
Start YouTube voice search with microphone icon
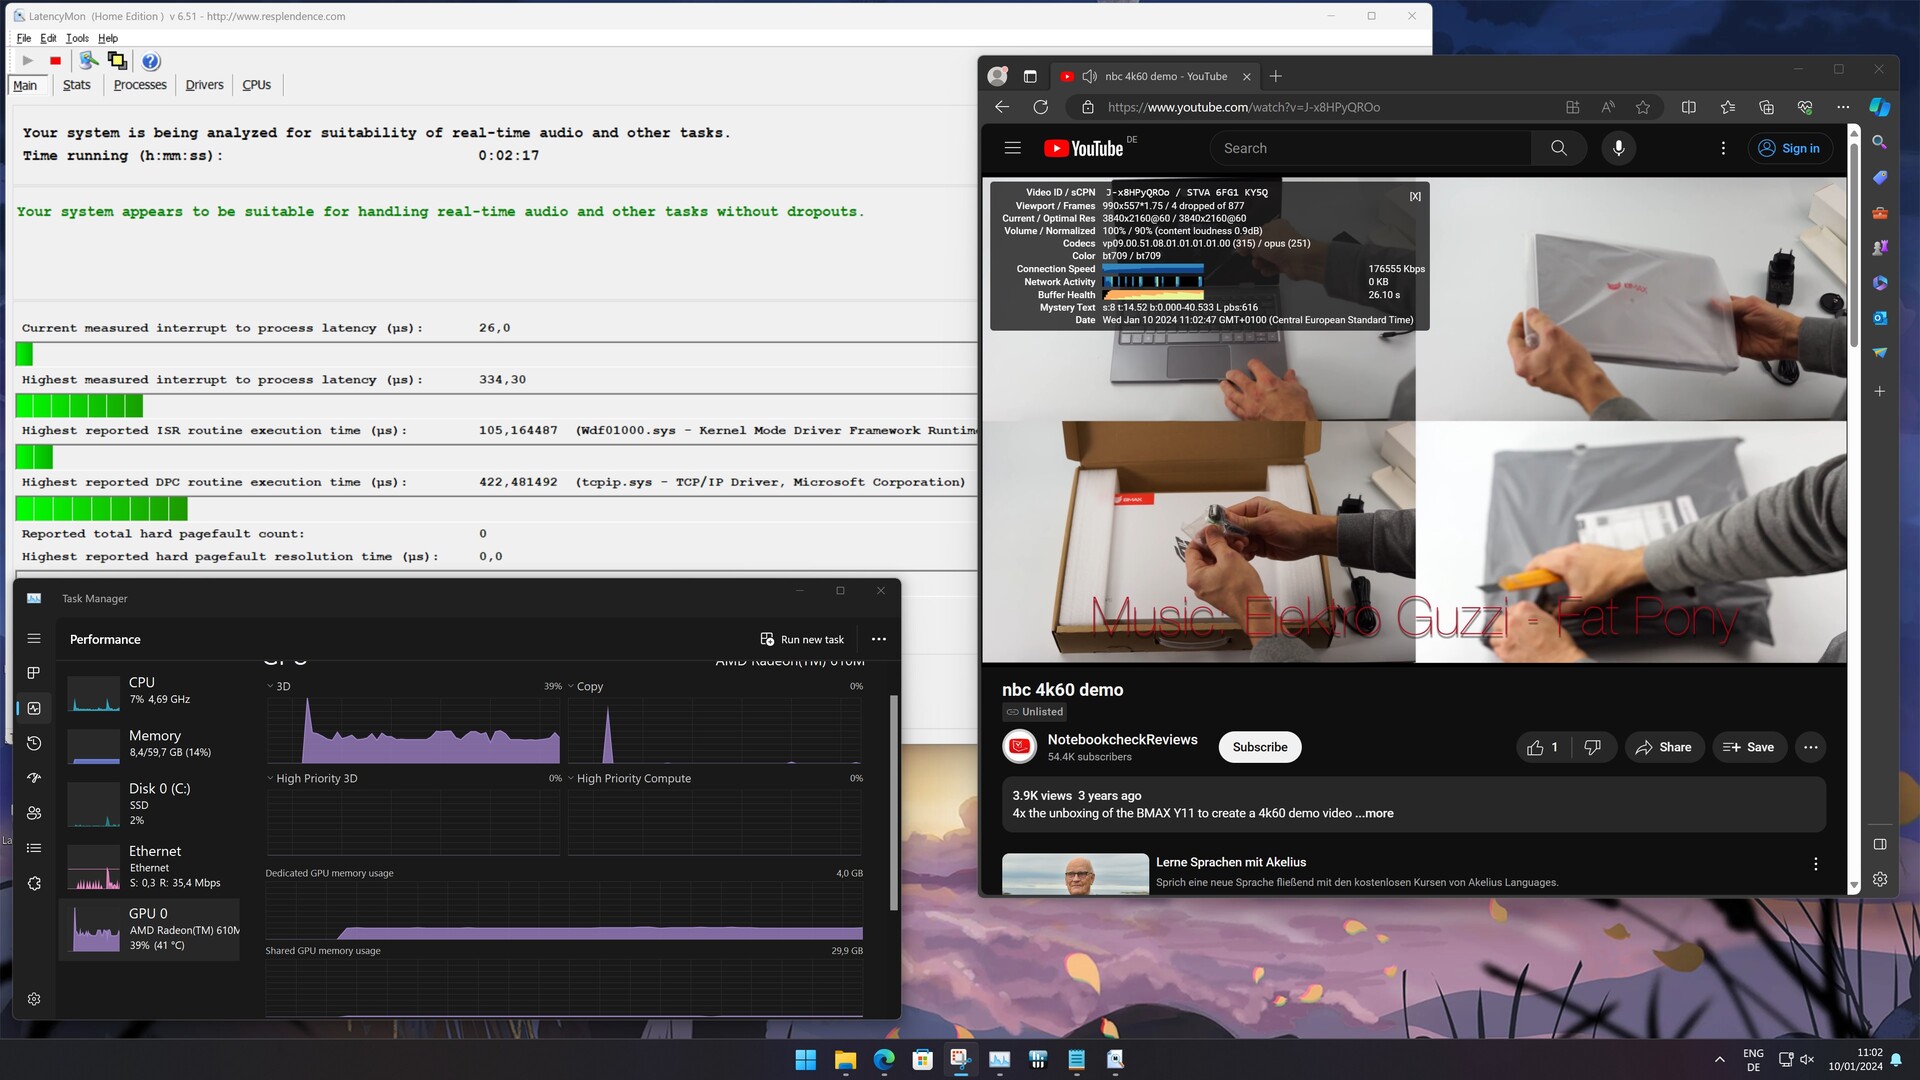[x=1618, y=148]
